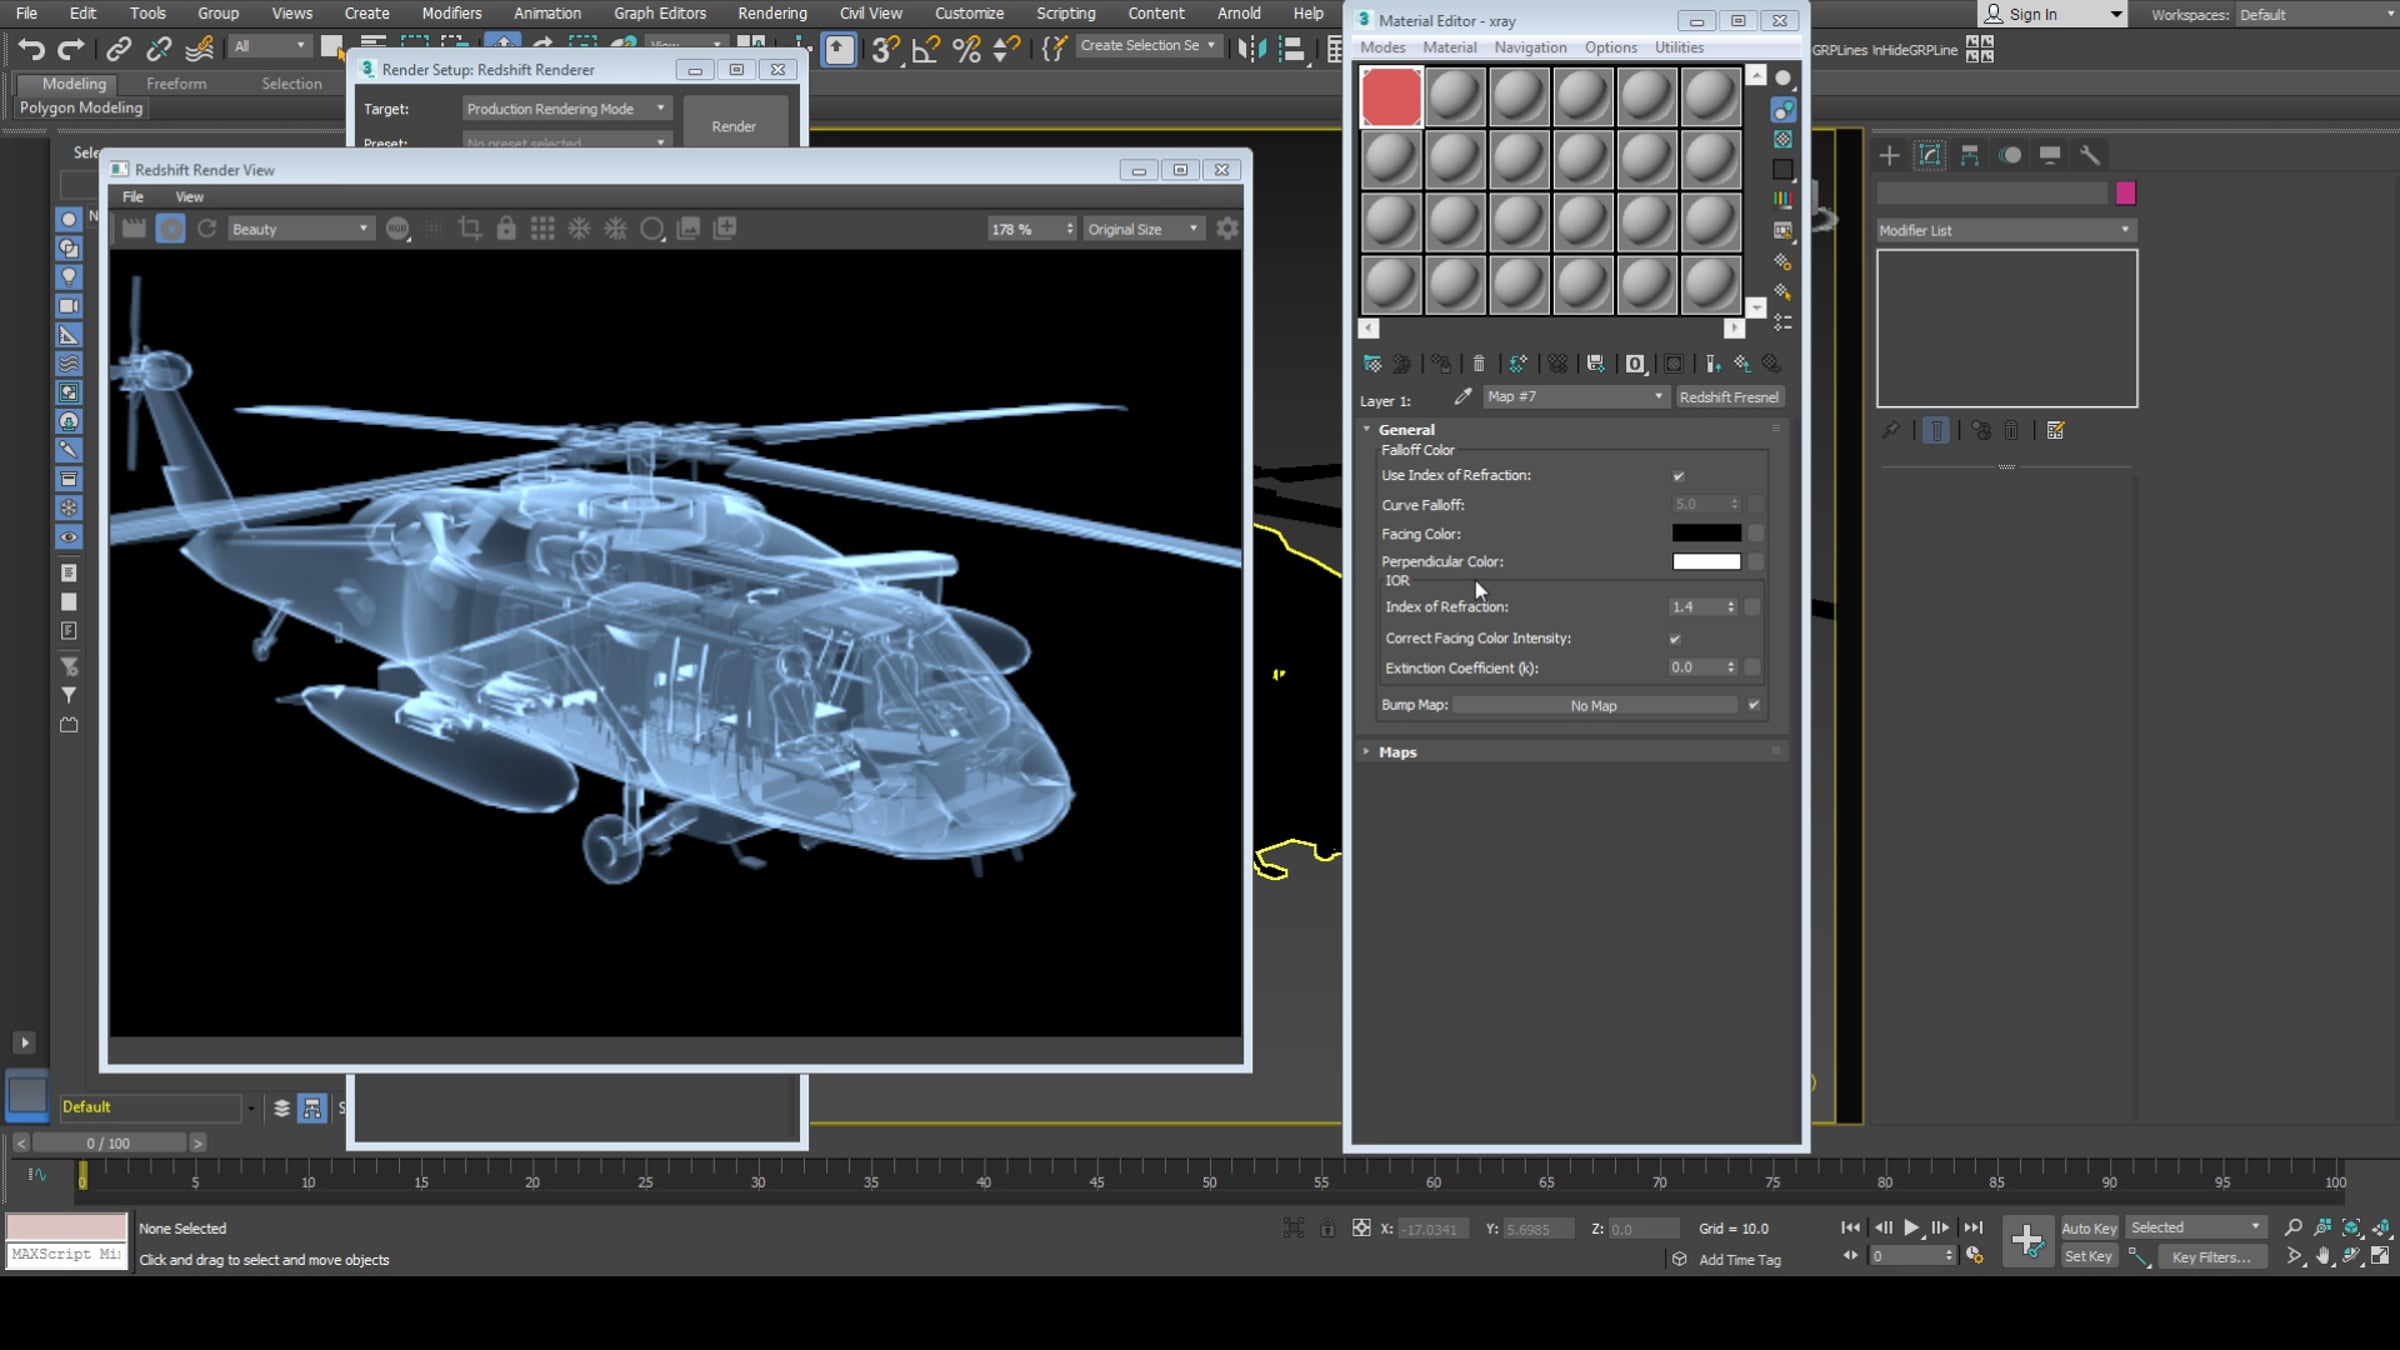Toggle Correct Facing Color Intensity checkbox

[x=1675, y=639]
